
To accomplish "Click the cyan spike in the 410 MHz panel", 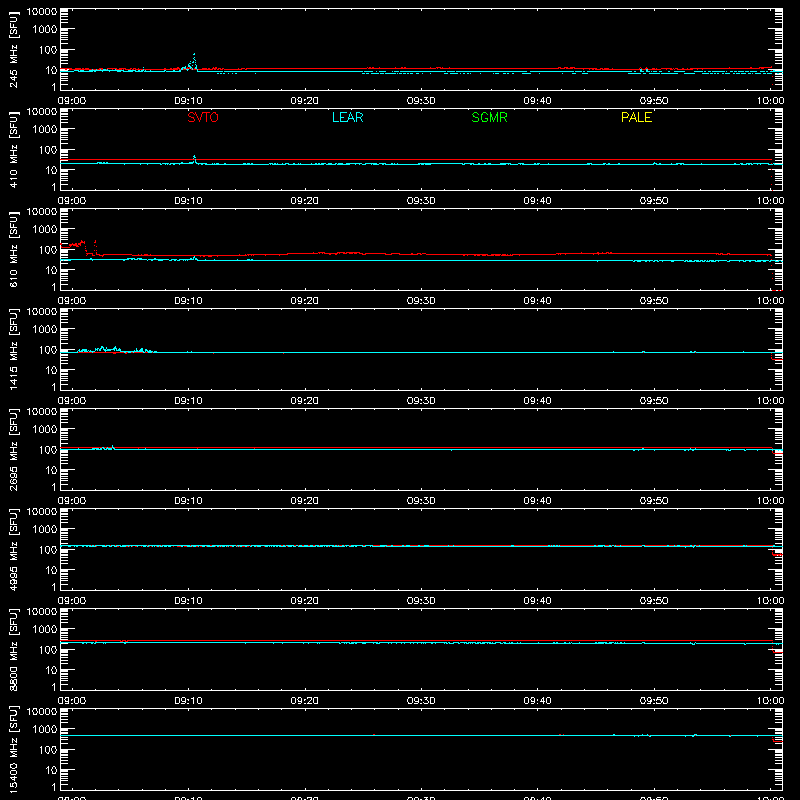I will [194, 159].
